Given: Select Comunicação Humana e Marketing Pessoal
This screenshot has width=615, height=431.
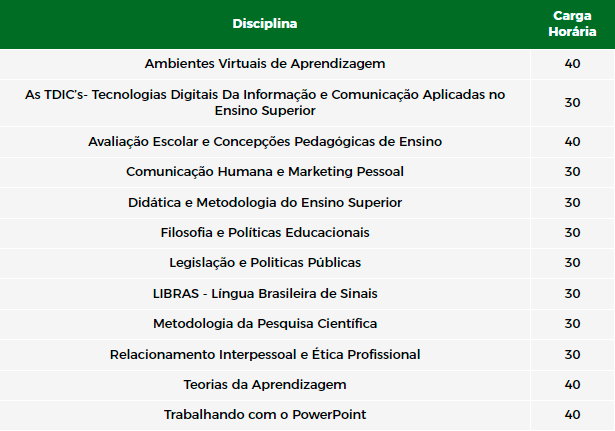Looking at the screenshot, I should pos(265,172).
